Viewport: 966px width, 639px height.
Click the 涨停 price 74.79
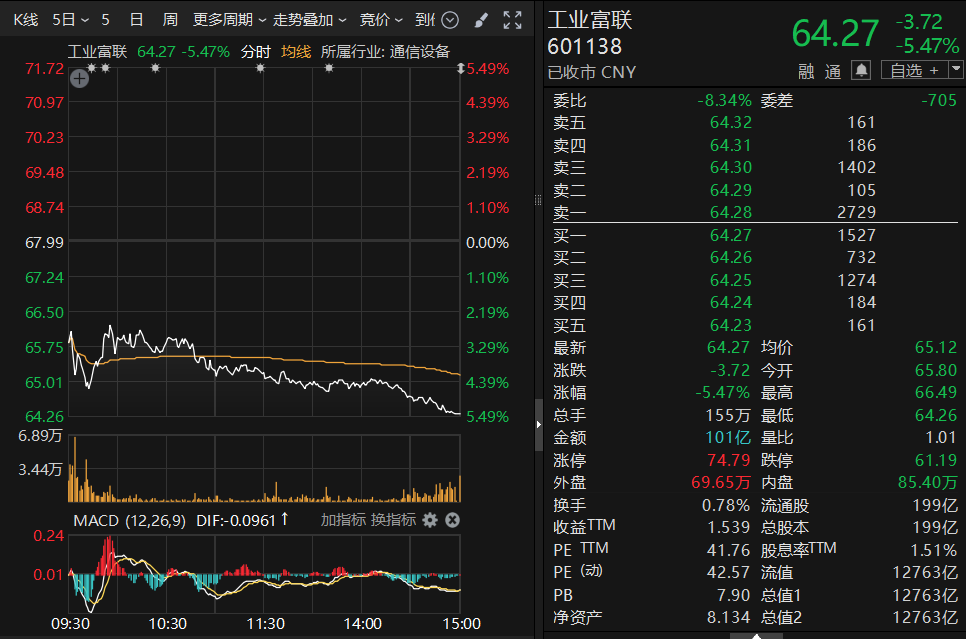click(729, 460)
